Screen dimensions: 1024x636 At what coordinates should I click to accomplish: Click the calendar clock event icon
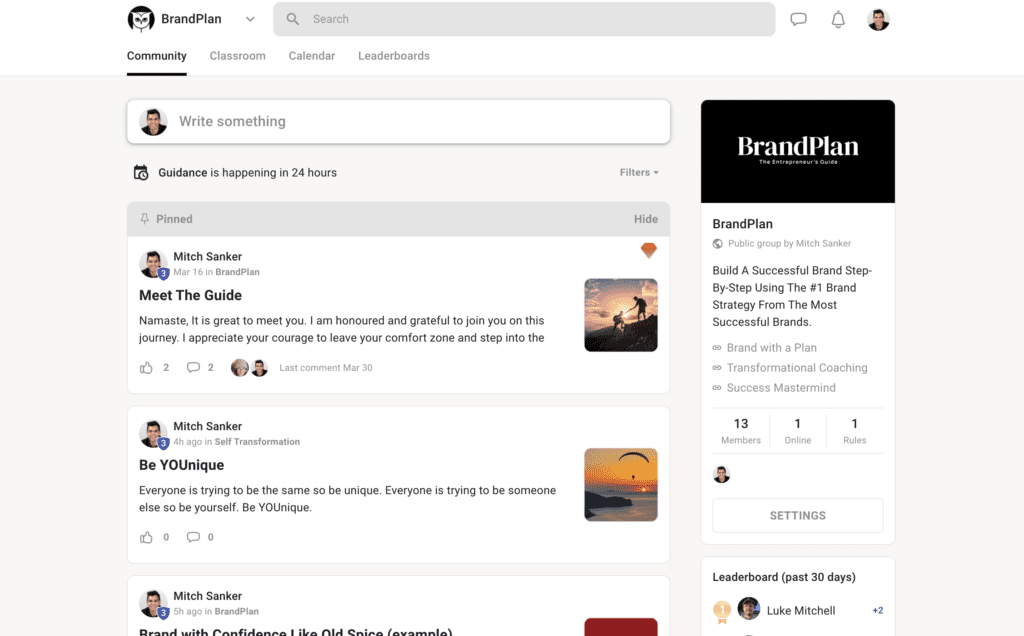point(141,172)
